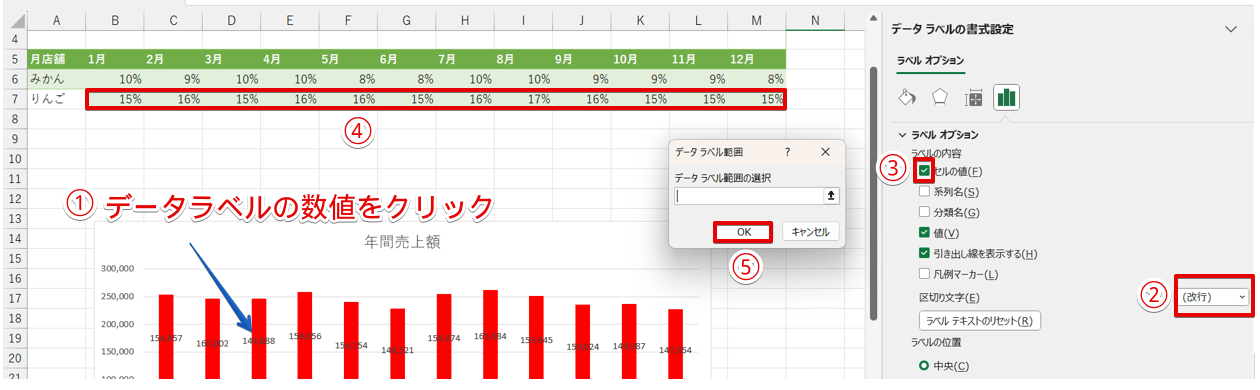Click the last red chart bar
1260x390 pixels.
coord(676,344)
